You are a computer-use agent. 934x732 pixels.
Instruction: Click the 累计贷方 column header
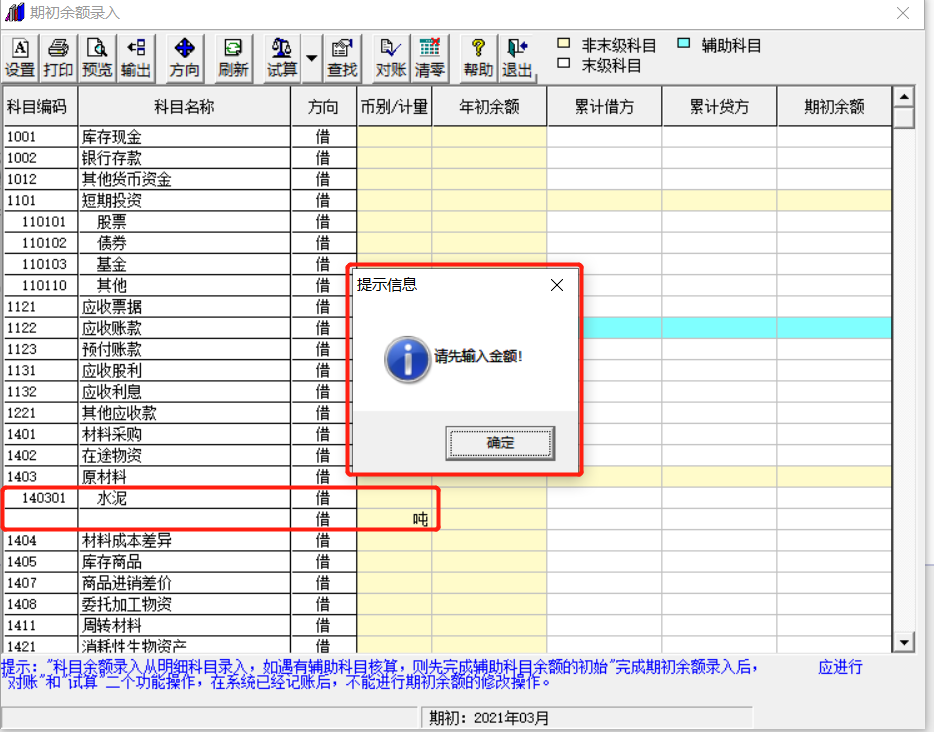pyautogui.click(x=719, y=107)
